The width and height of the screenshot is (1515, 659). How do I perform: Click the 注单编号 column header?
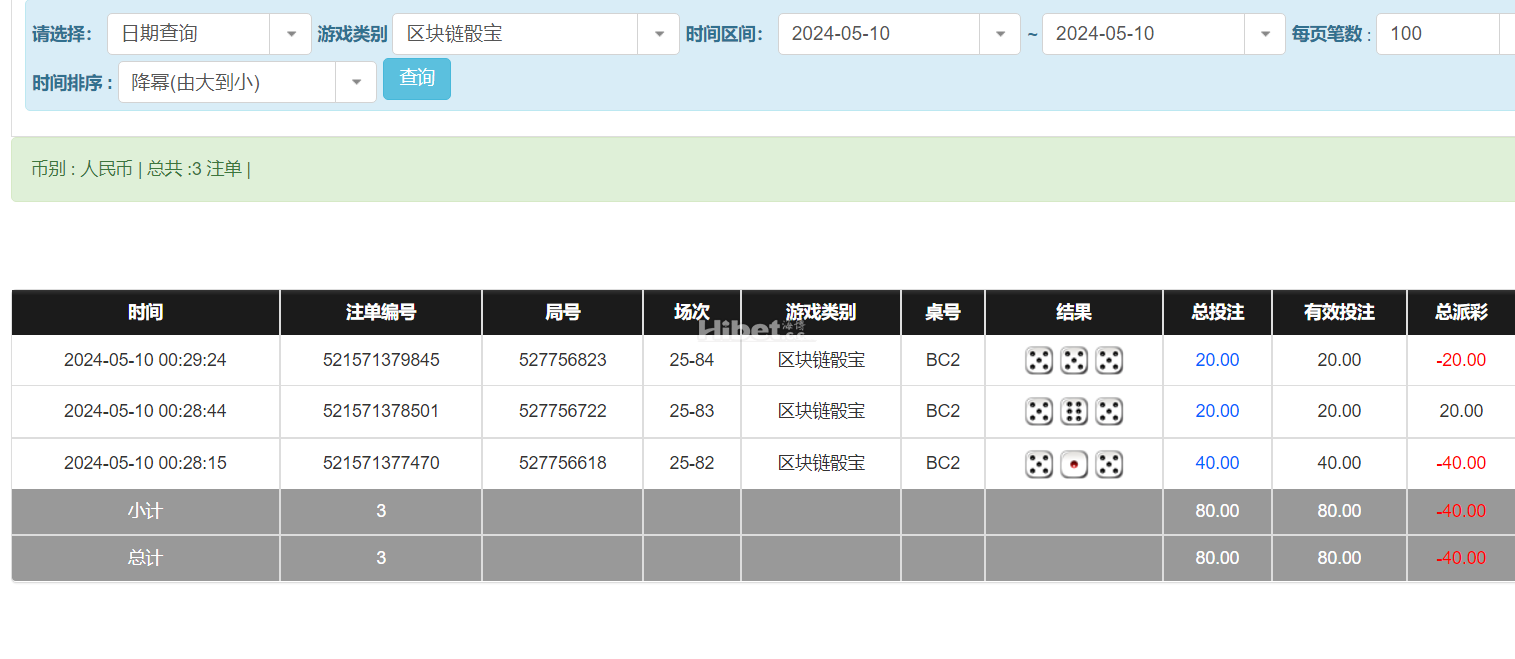pos(381,312)
